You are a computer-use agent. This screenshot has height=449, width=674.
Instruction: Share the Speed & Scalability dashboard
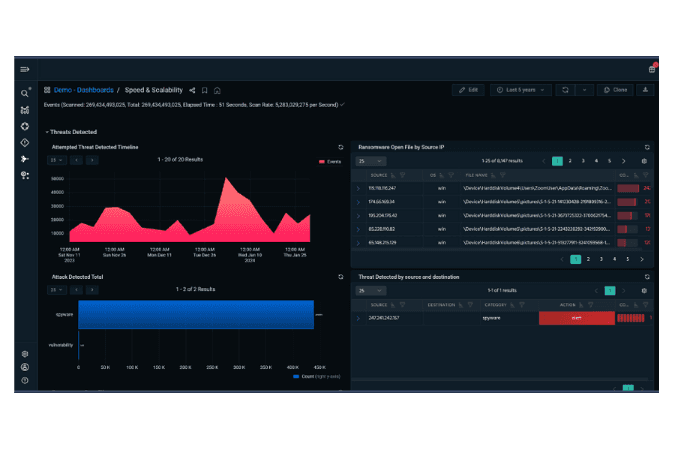(x=192, y=90)
